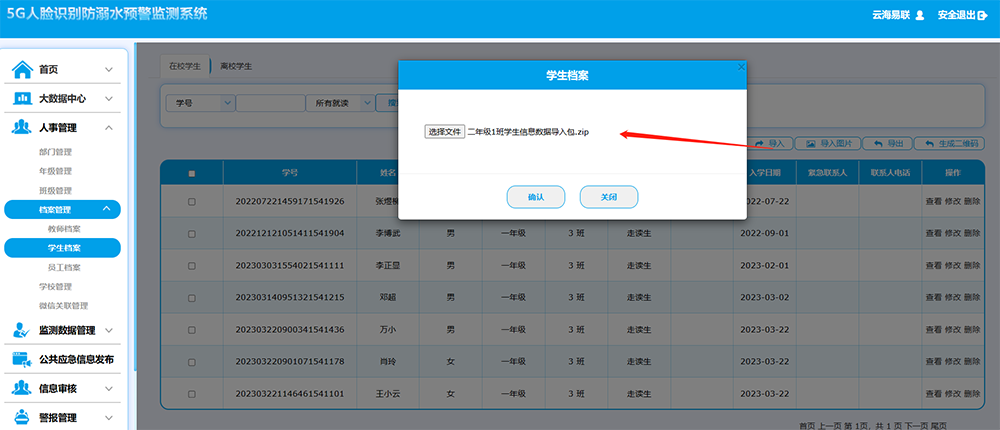Check the row checkbox for 李博武
1000x430 pixels.
point(192,233)
